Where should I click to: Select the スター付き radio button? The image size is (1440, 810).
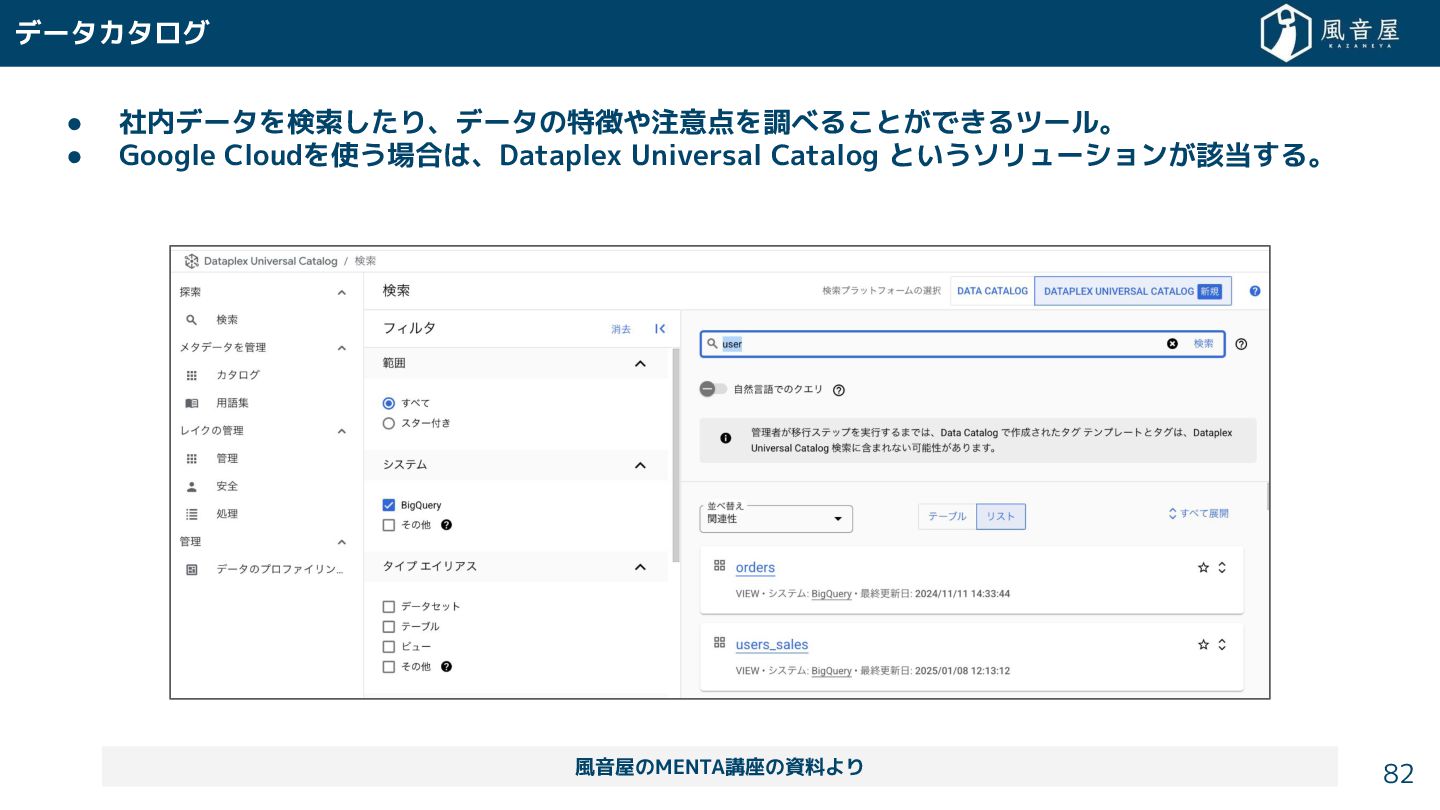[389, 423]
